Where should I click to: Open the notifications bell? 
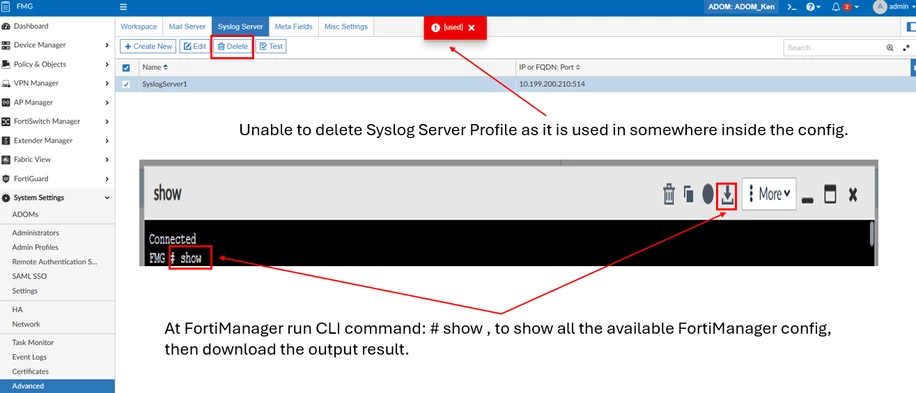[836, 7]
